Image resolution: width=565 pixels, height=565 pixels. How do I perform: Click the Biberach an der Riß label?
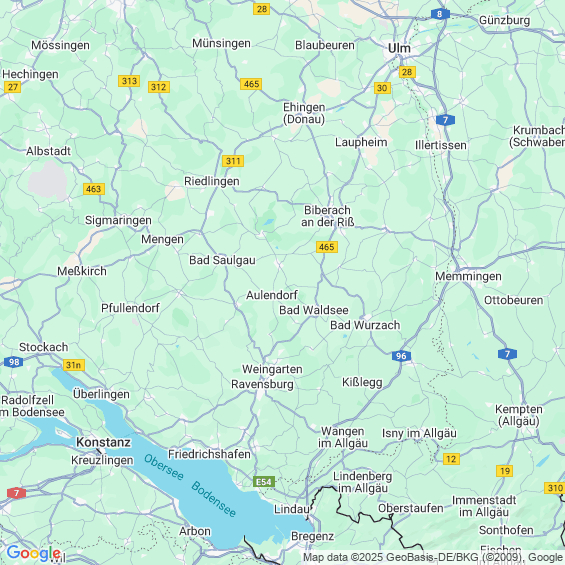point(328,216)
